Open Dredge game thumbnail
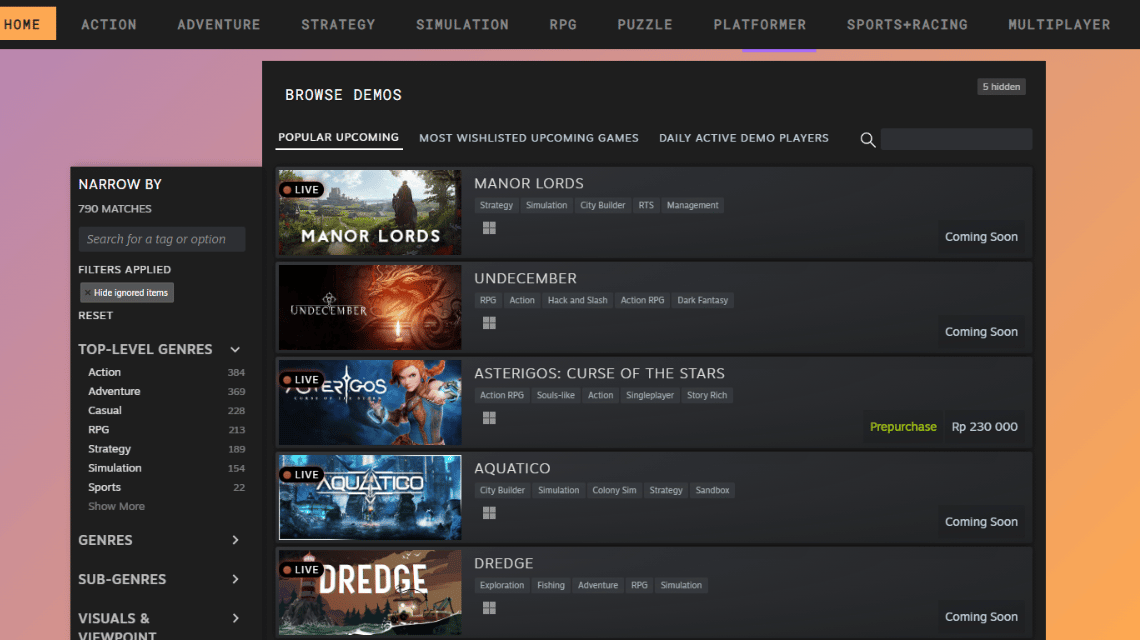1140x640 pixels. pyautogui.click(x=370, y=592)
